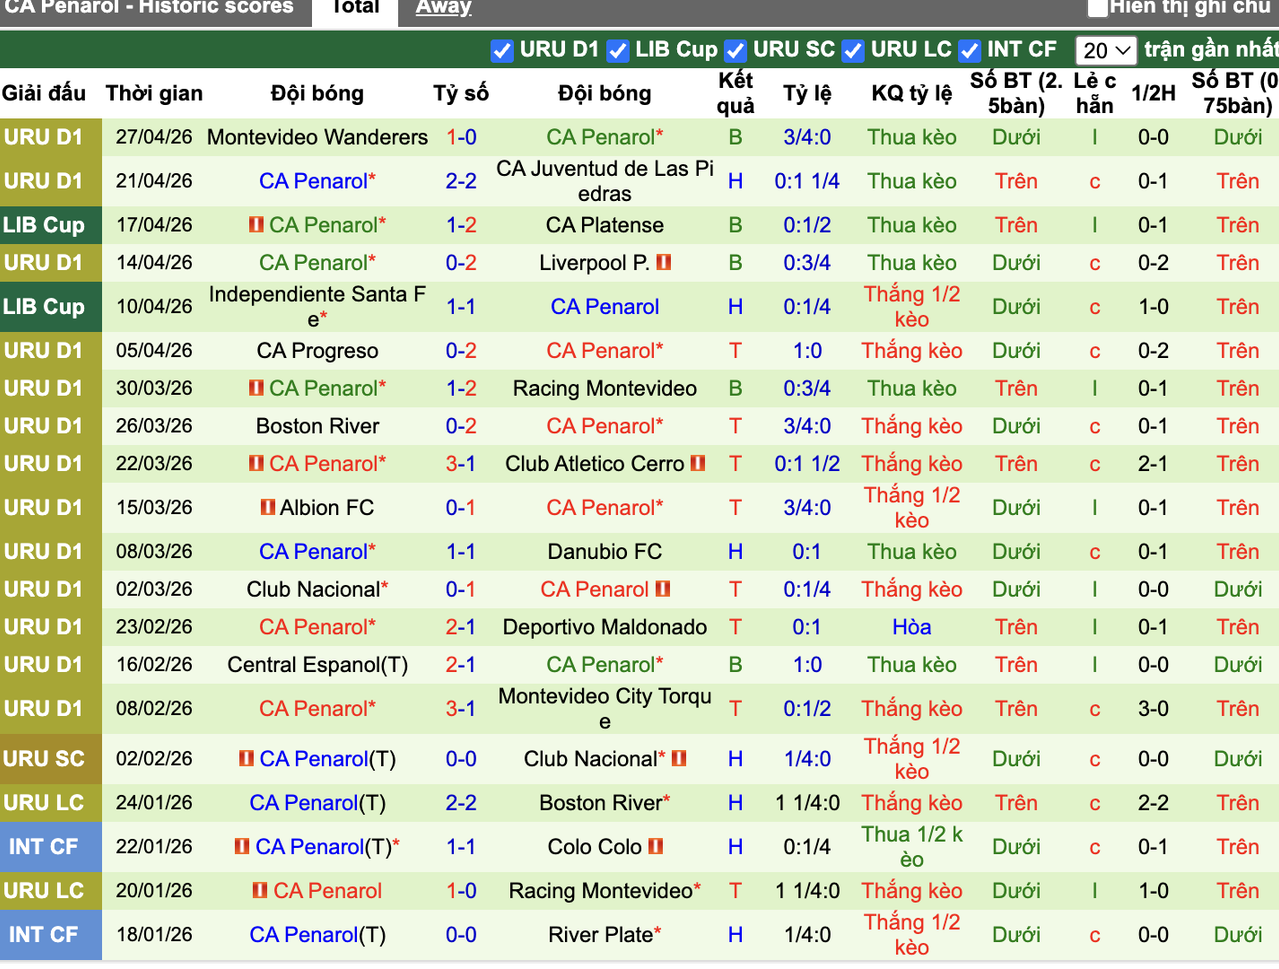Click odds 1 1/4:0 on 24/01/26 row
This screenshot has height=969, width=1279.
[x=807, y=803]
